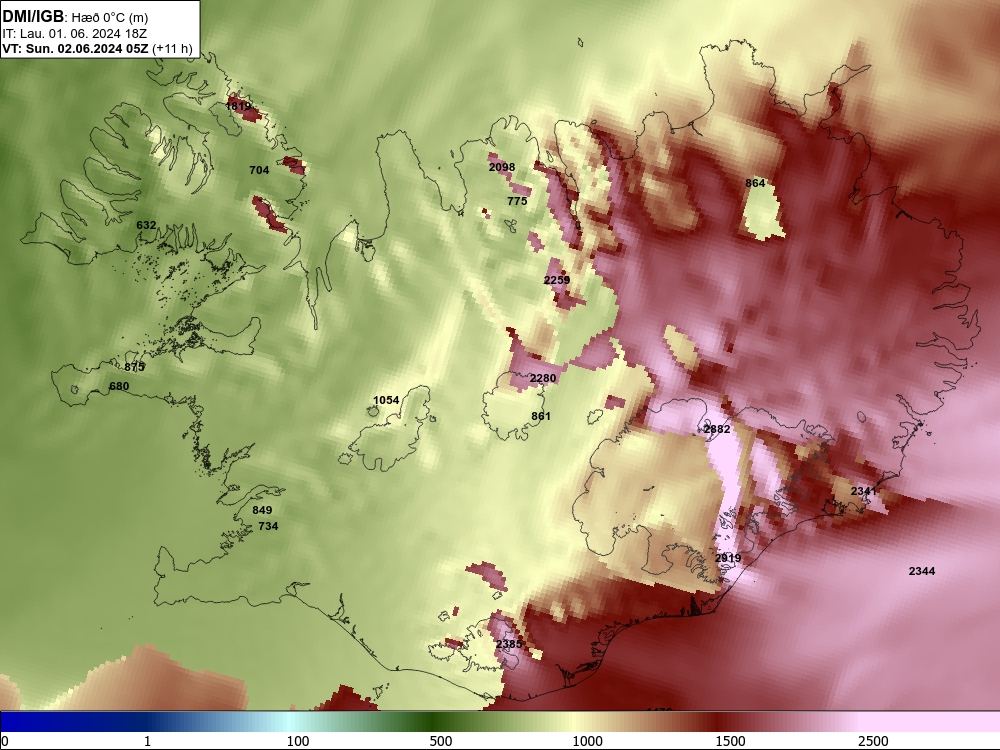Click the 100 label on color scale
Image resolution: width=1000 pixels, height=750 pixels.
pos(298,741)
